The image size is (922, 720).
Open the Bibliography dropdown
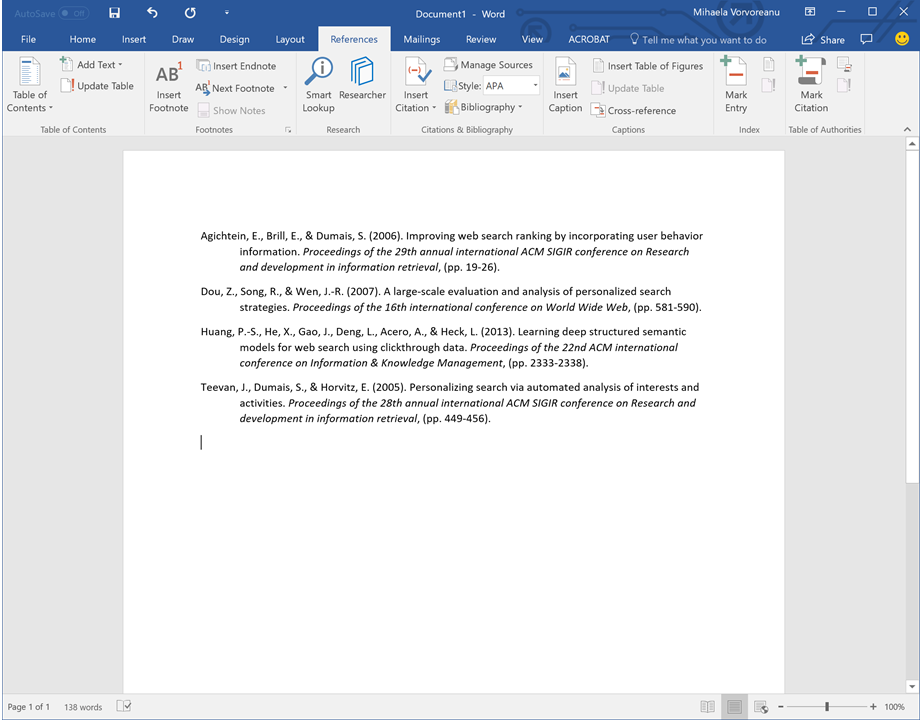487,107
